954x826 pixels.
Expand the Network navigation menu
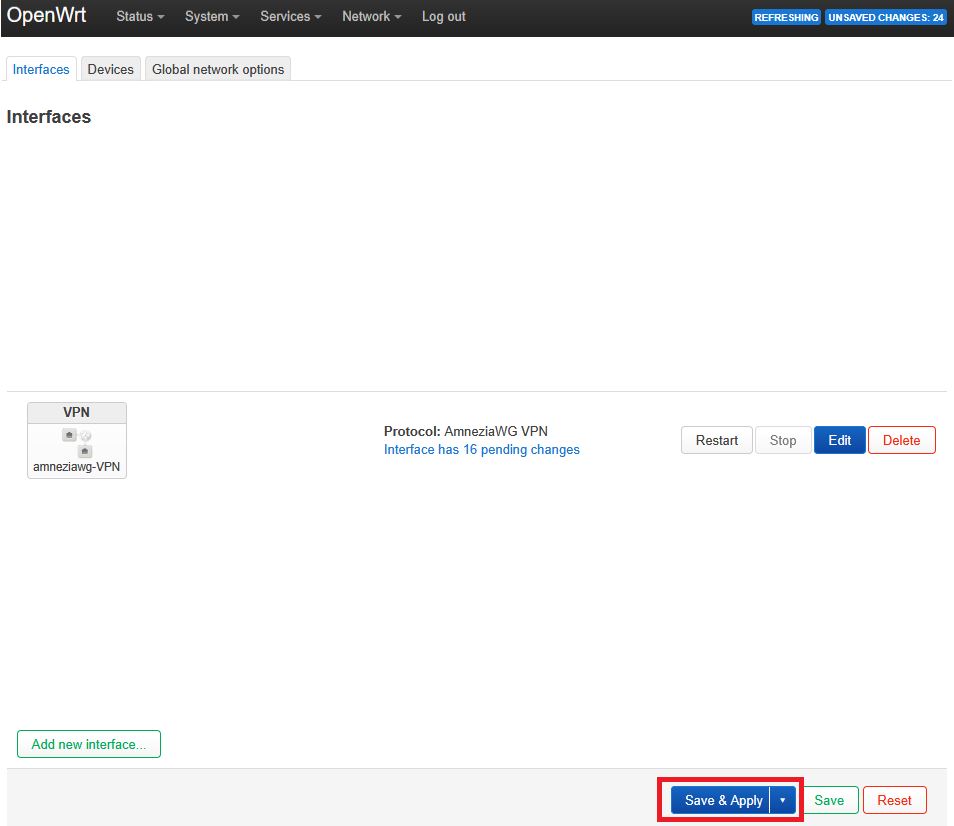371,17
